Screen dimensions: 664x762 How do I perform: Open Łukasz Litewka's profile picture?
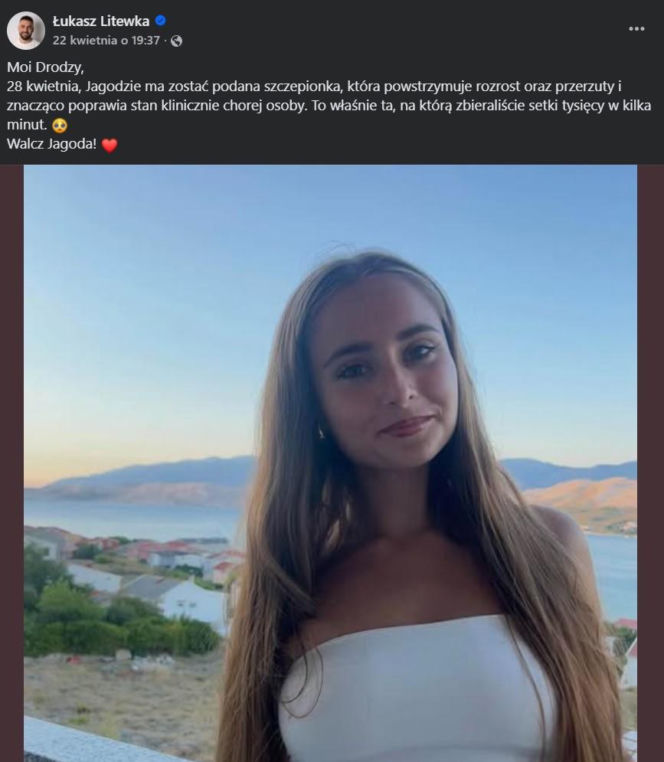point(25,30)
